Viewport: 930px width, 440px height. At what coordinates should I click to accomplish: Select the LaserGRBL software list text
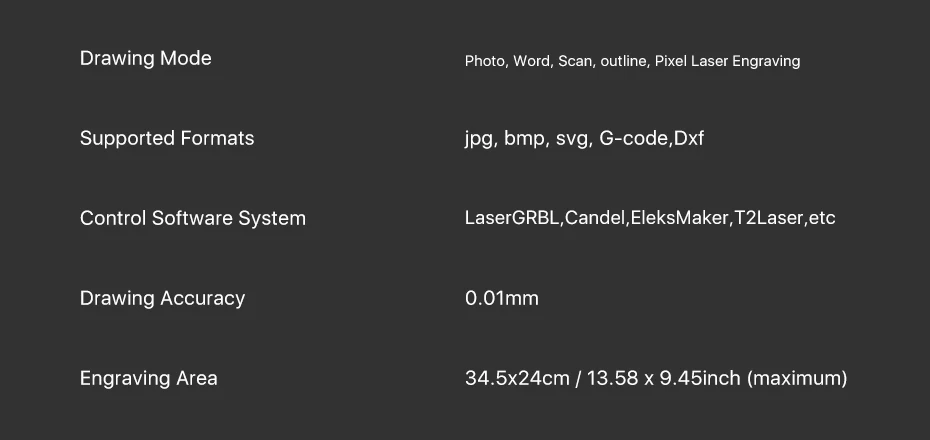click(x=650, y=218)
